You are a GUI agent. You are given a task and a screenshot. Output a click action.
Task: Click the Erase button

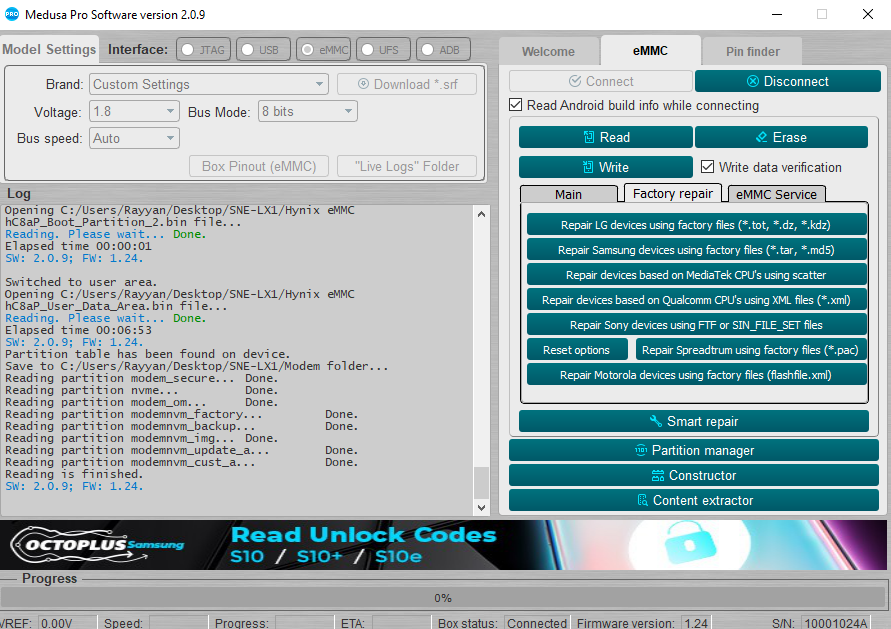coord(781,138)
